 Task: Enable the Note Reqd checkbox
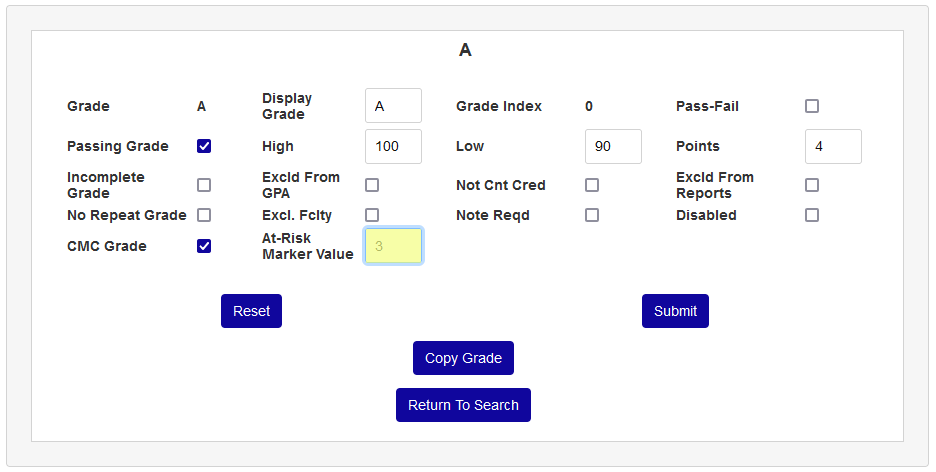point(592,215)
